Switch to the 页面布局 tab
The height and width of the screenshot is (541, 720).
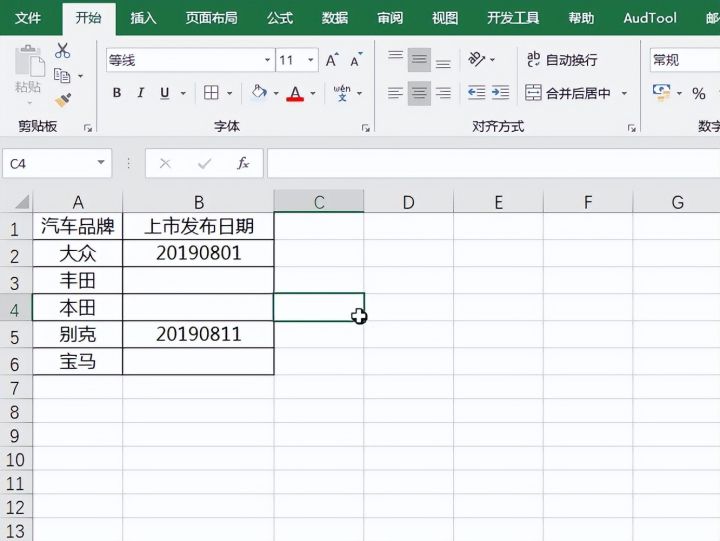click(212, 18)
